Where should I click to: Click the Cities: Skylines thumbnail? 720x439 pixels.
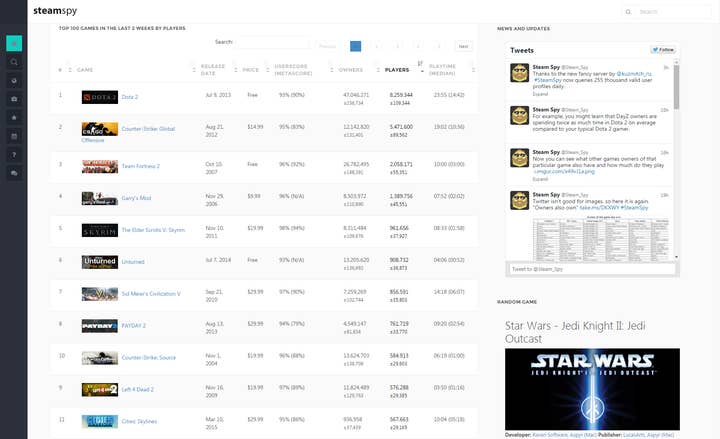tap(100, 422)
